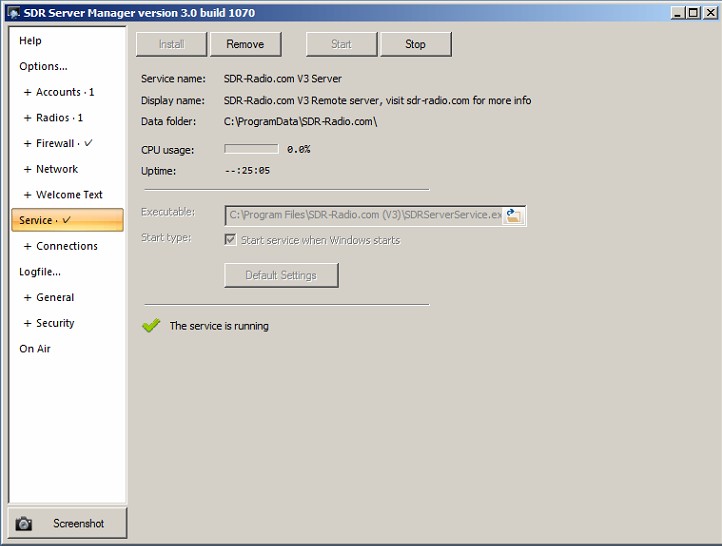Expand the Radios section
722x546 pixels.
[27, 118]
